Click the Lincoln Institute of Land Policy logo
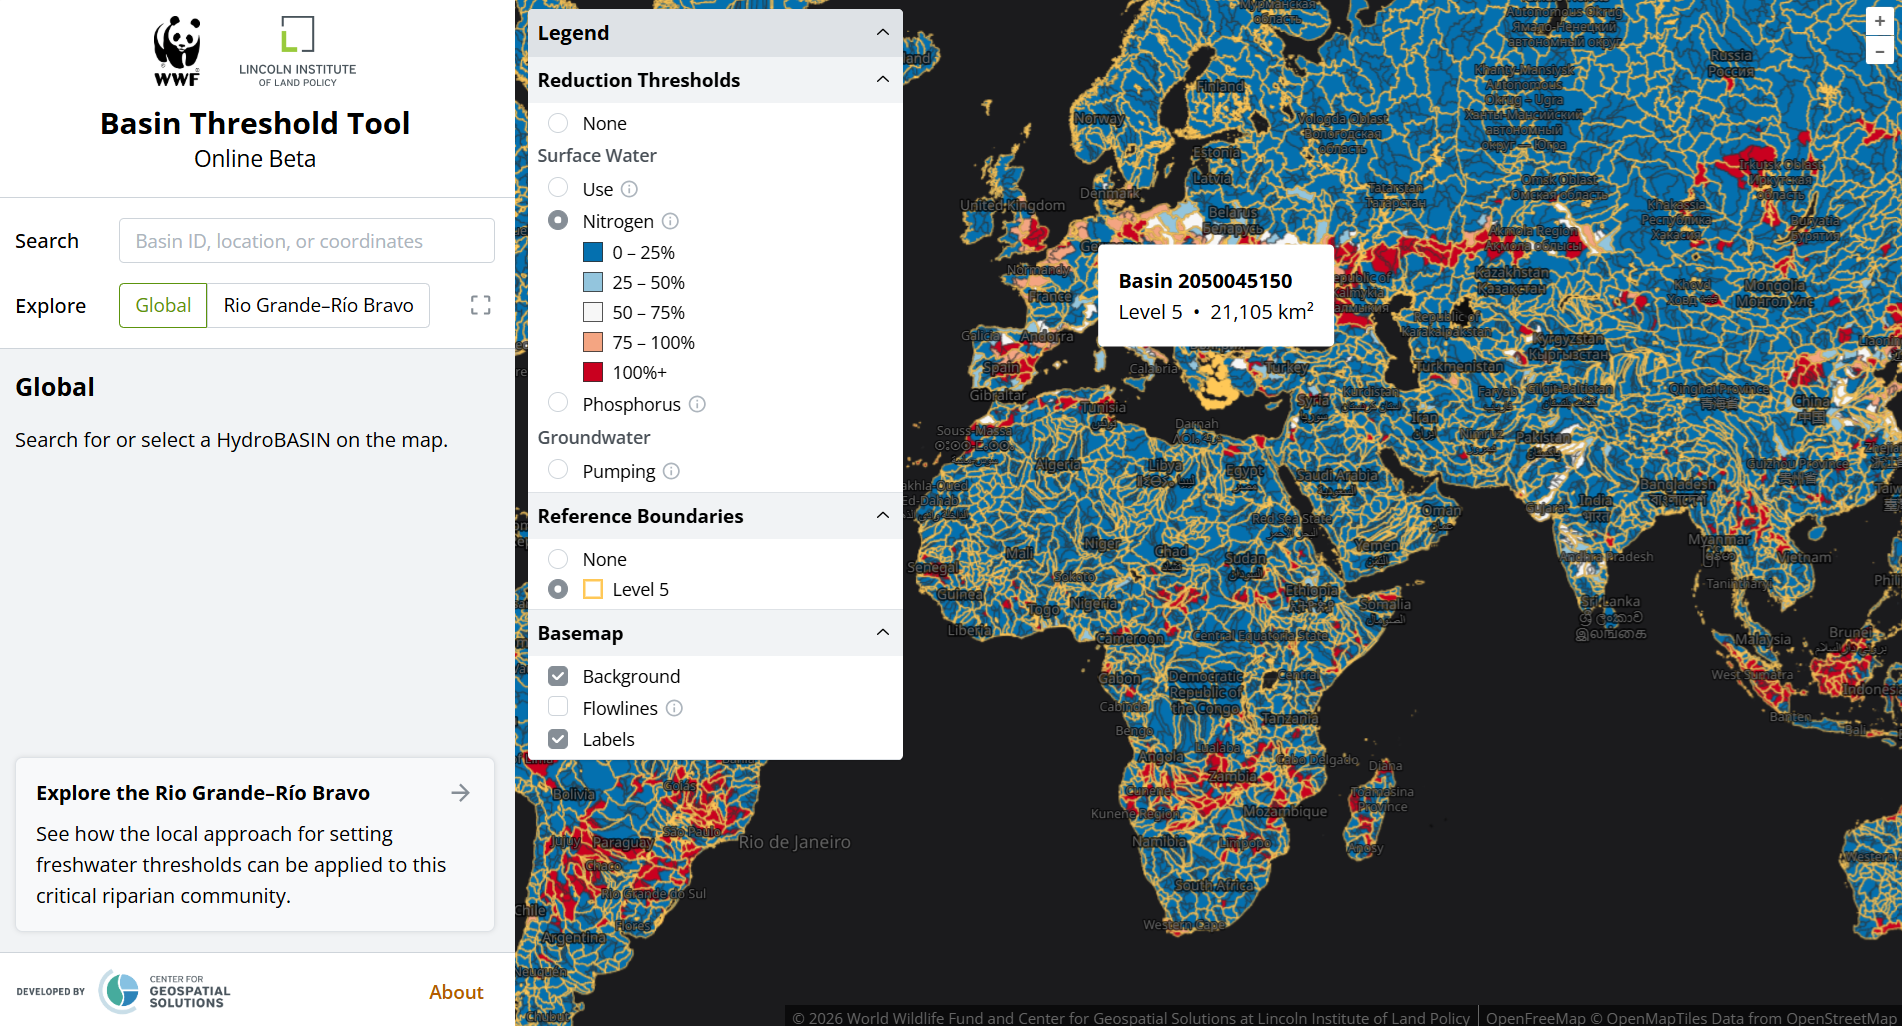This screenshot has height=1026, width=1902. (x=297, y=51)
